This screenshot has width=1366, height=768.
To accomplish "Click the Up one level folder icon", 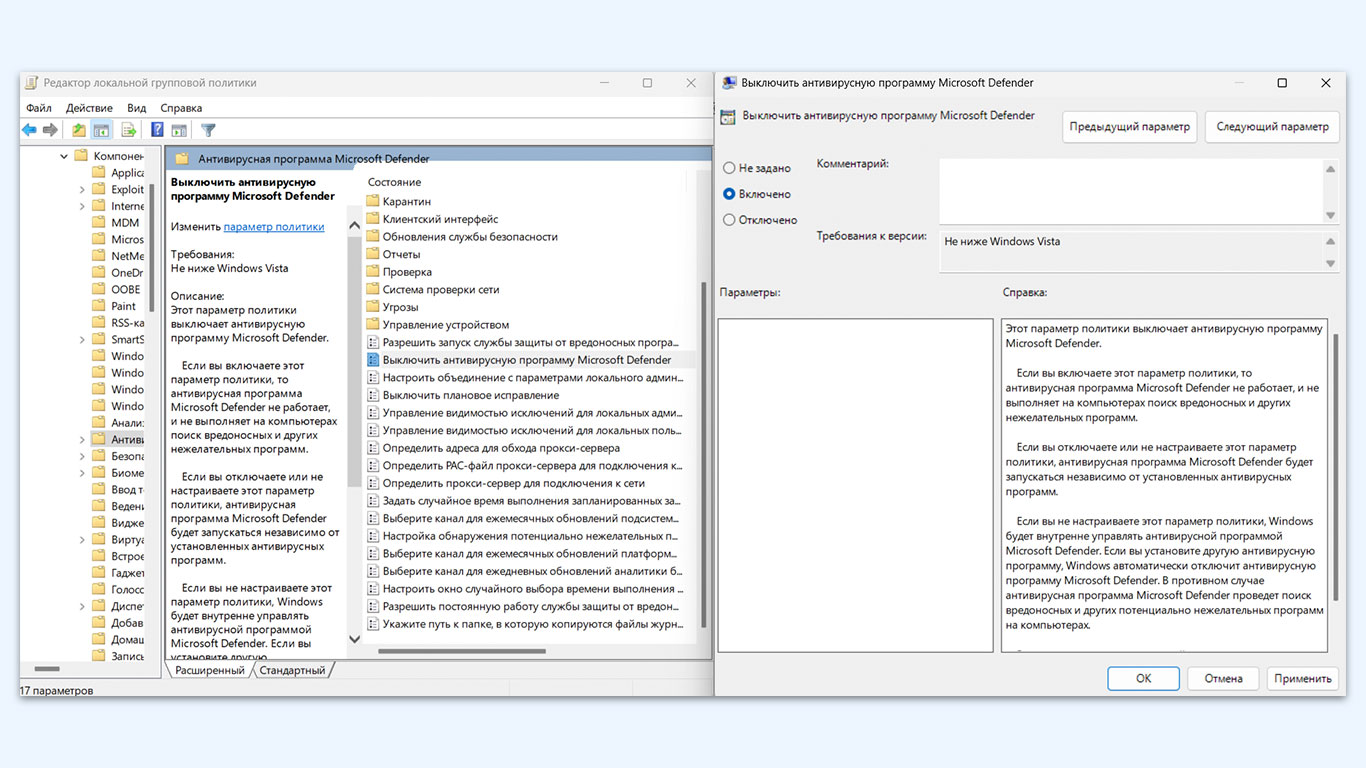I will (x=79, y=130).
